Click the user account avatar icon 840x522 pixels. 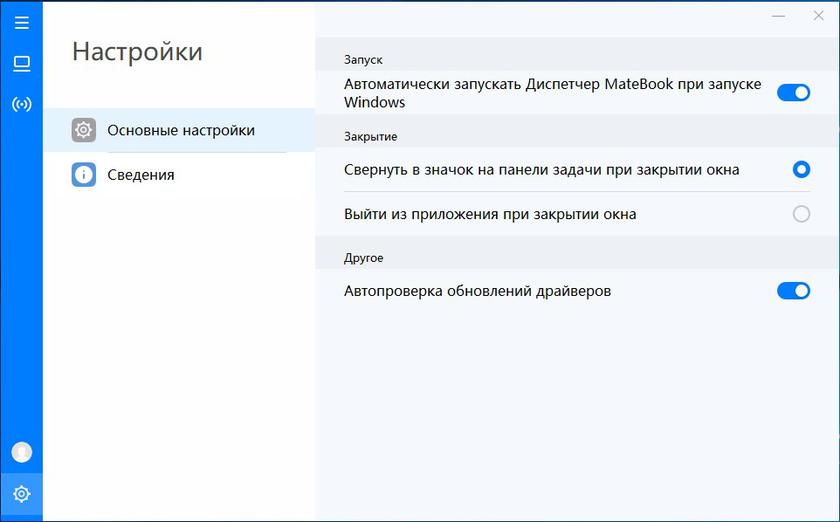[21, 452]
